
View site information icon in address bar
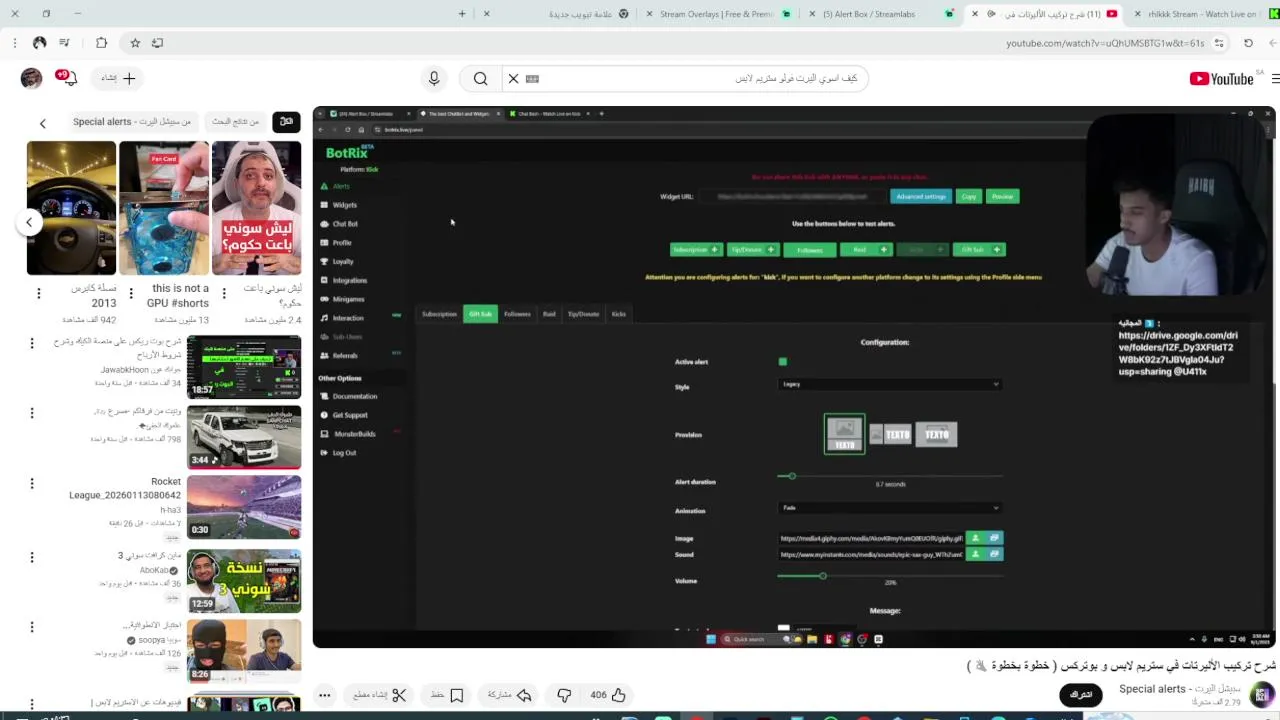click(1219, 43)
